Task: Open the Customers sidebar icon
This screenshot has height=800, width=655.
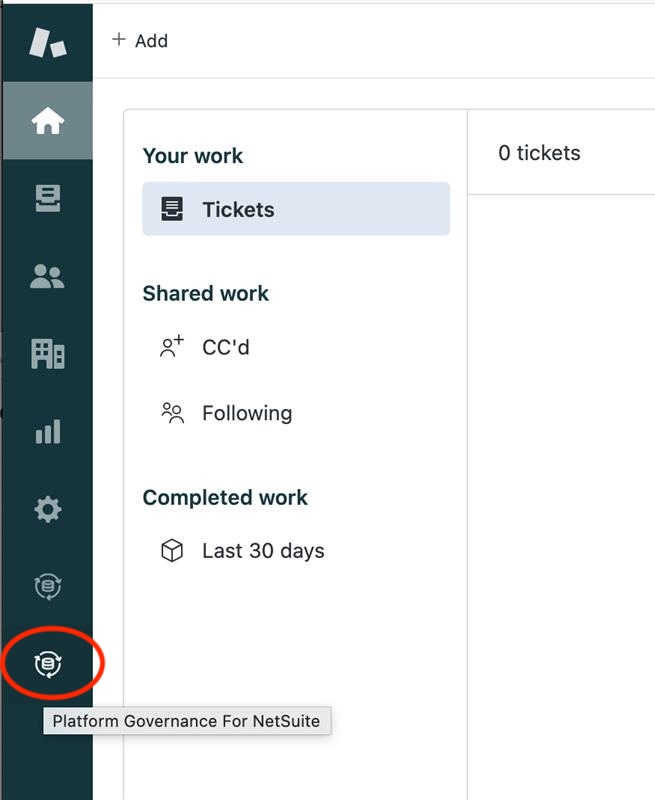Action: coord(47,276)
